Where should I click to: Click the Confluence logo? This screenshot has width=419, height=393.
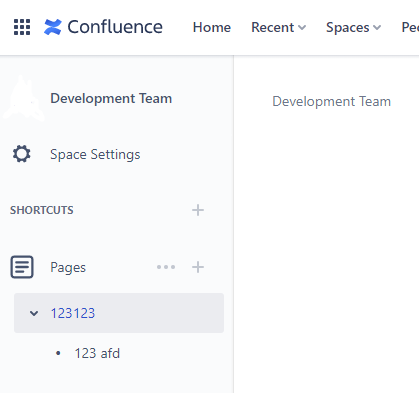103,27
